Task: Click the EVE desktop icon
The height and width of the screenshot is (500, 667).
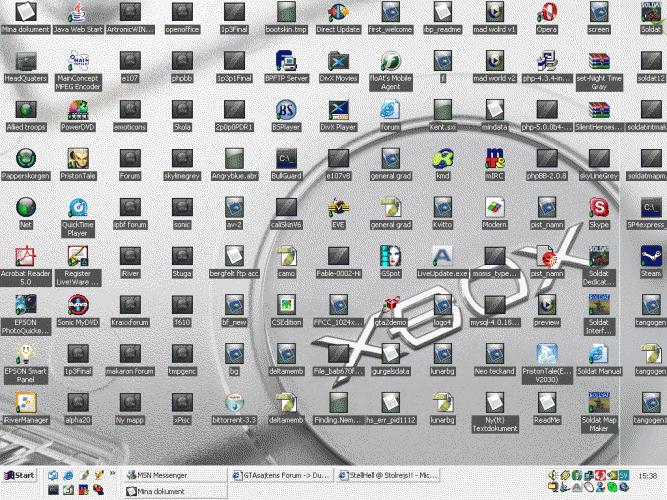Action: coord(339,208)
